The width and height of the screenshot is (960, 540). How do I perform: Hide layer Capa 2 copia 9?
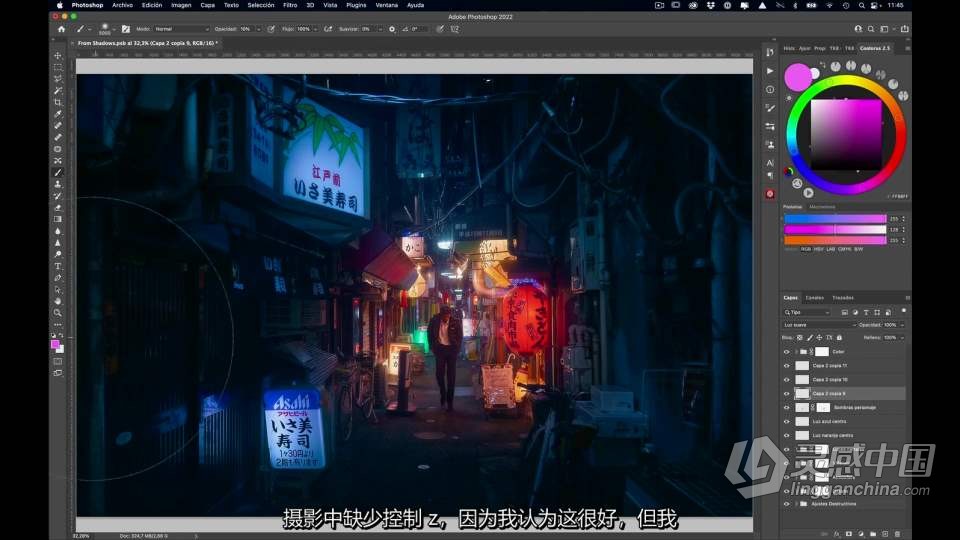(x=787, y=394)
